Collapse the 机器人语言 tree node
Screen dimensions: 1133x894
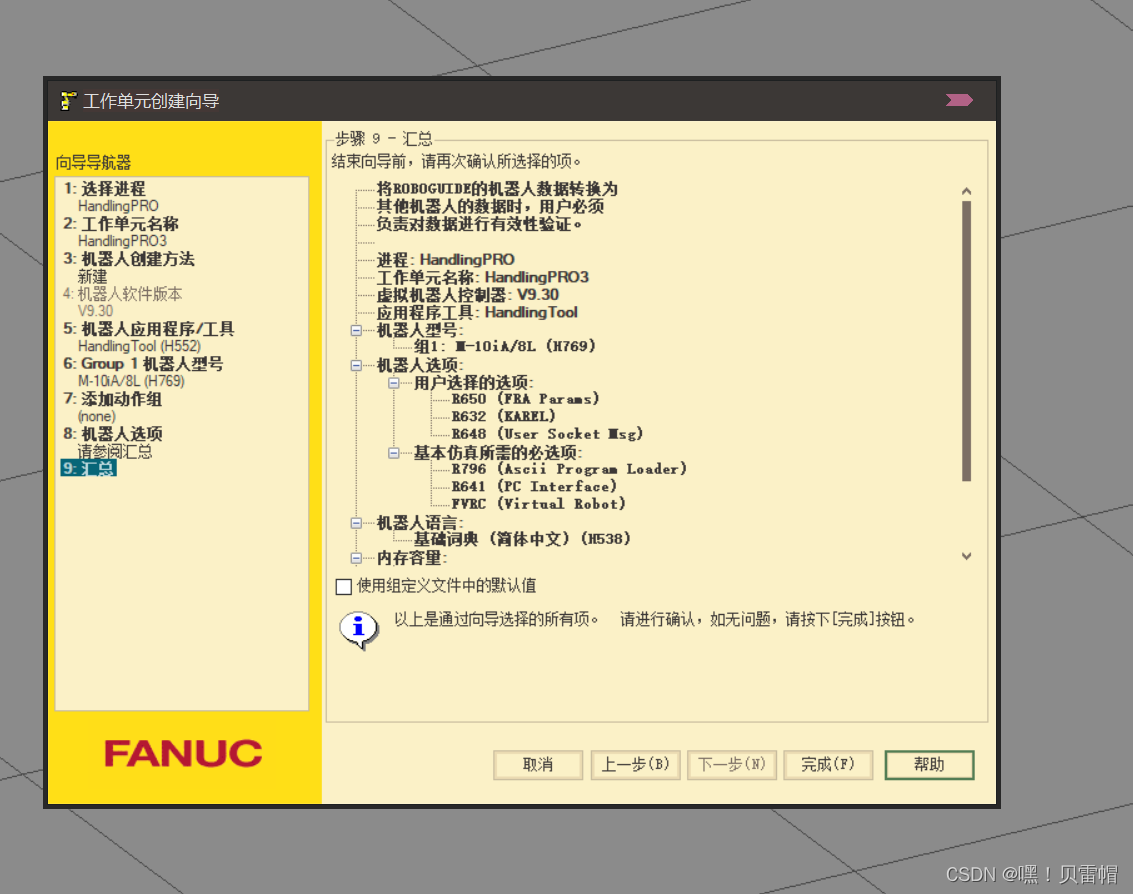pos(356,523)
